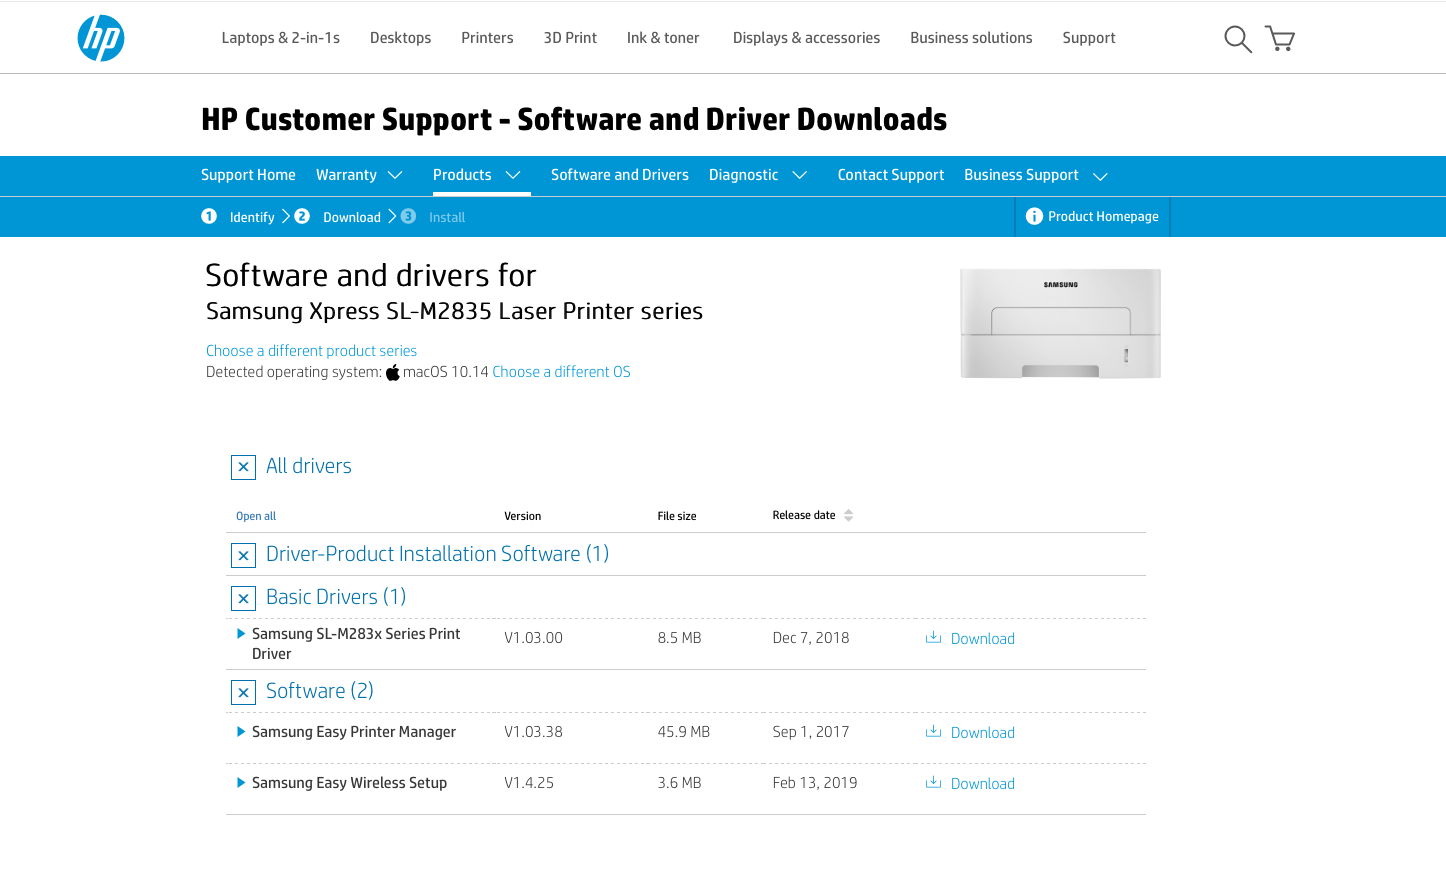Click the step 3 Install number icon
This screenshot has width=1446, height=877.
tap(408, 216)
